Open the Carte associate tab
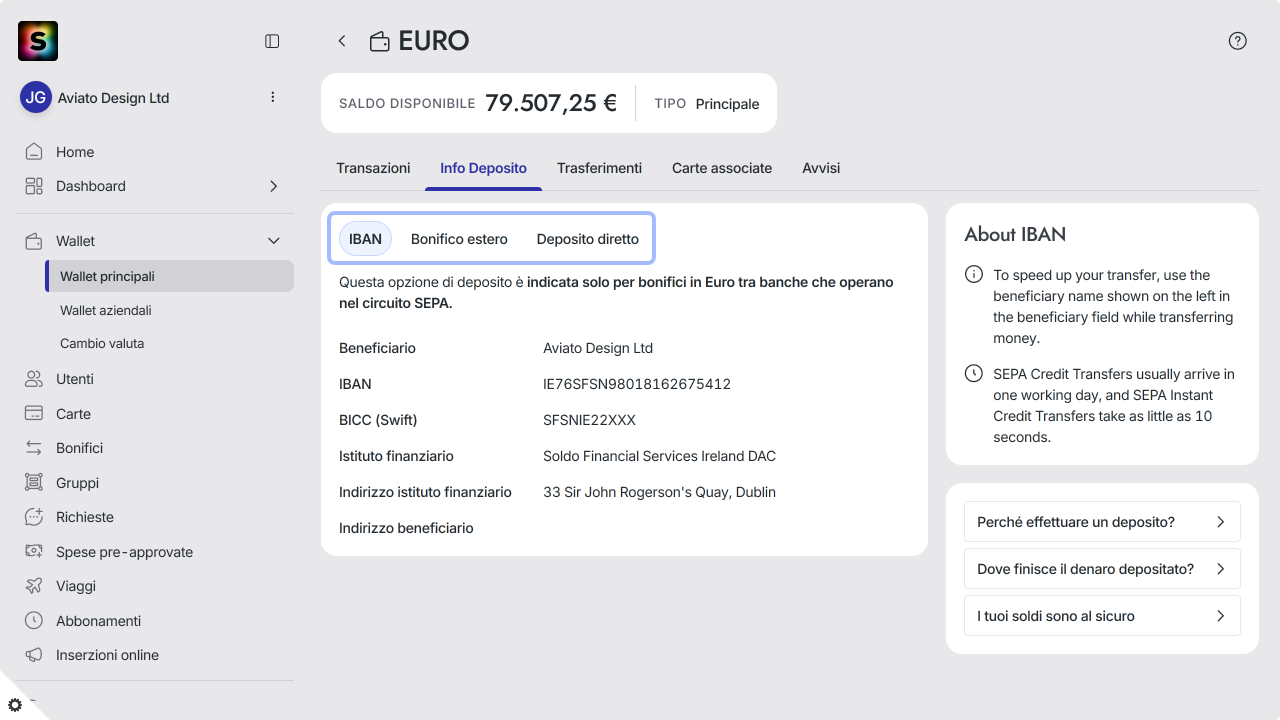The height and width of the screenshot is (720, 1280). 722,168
